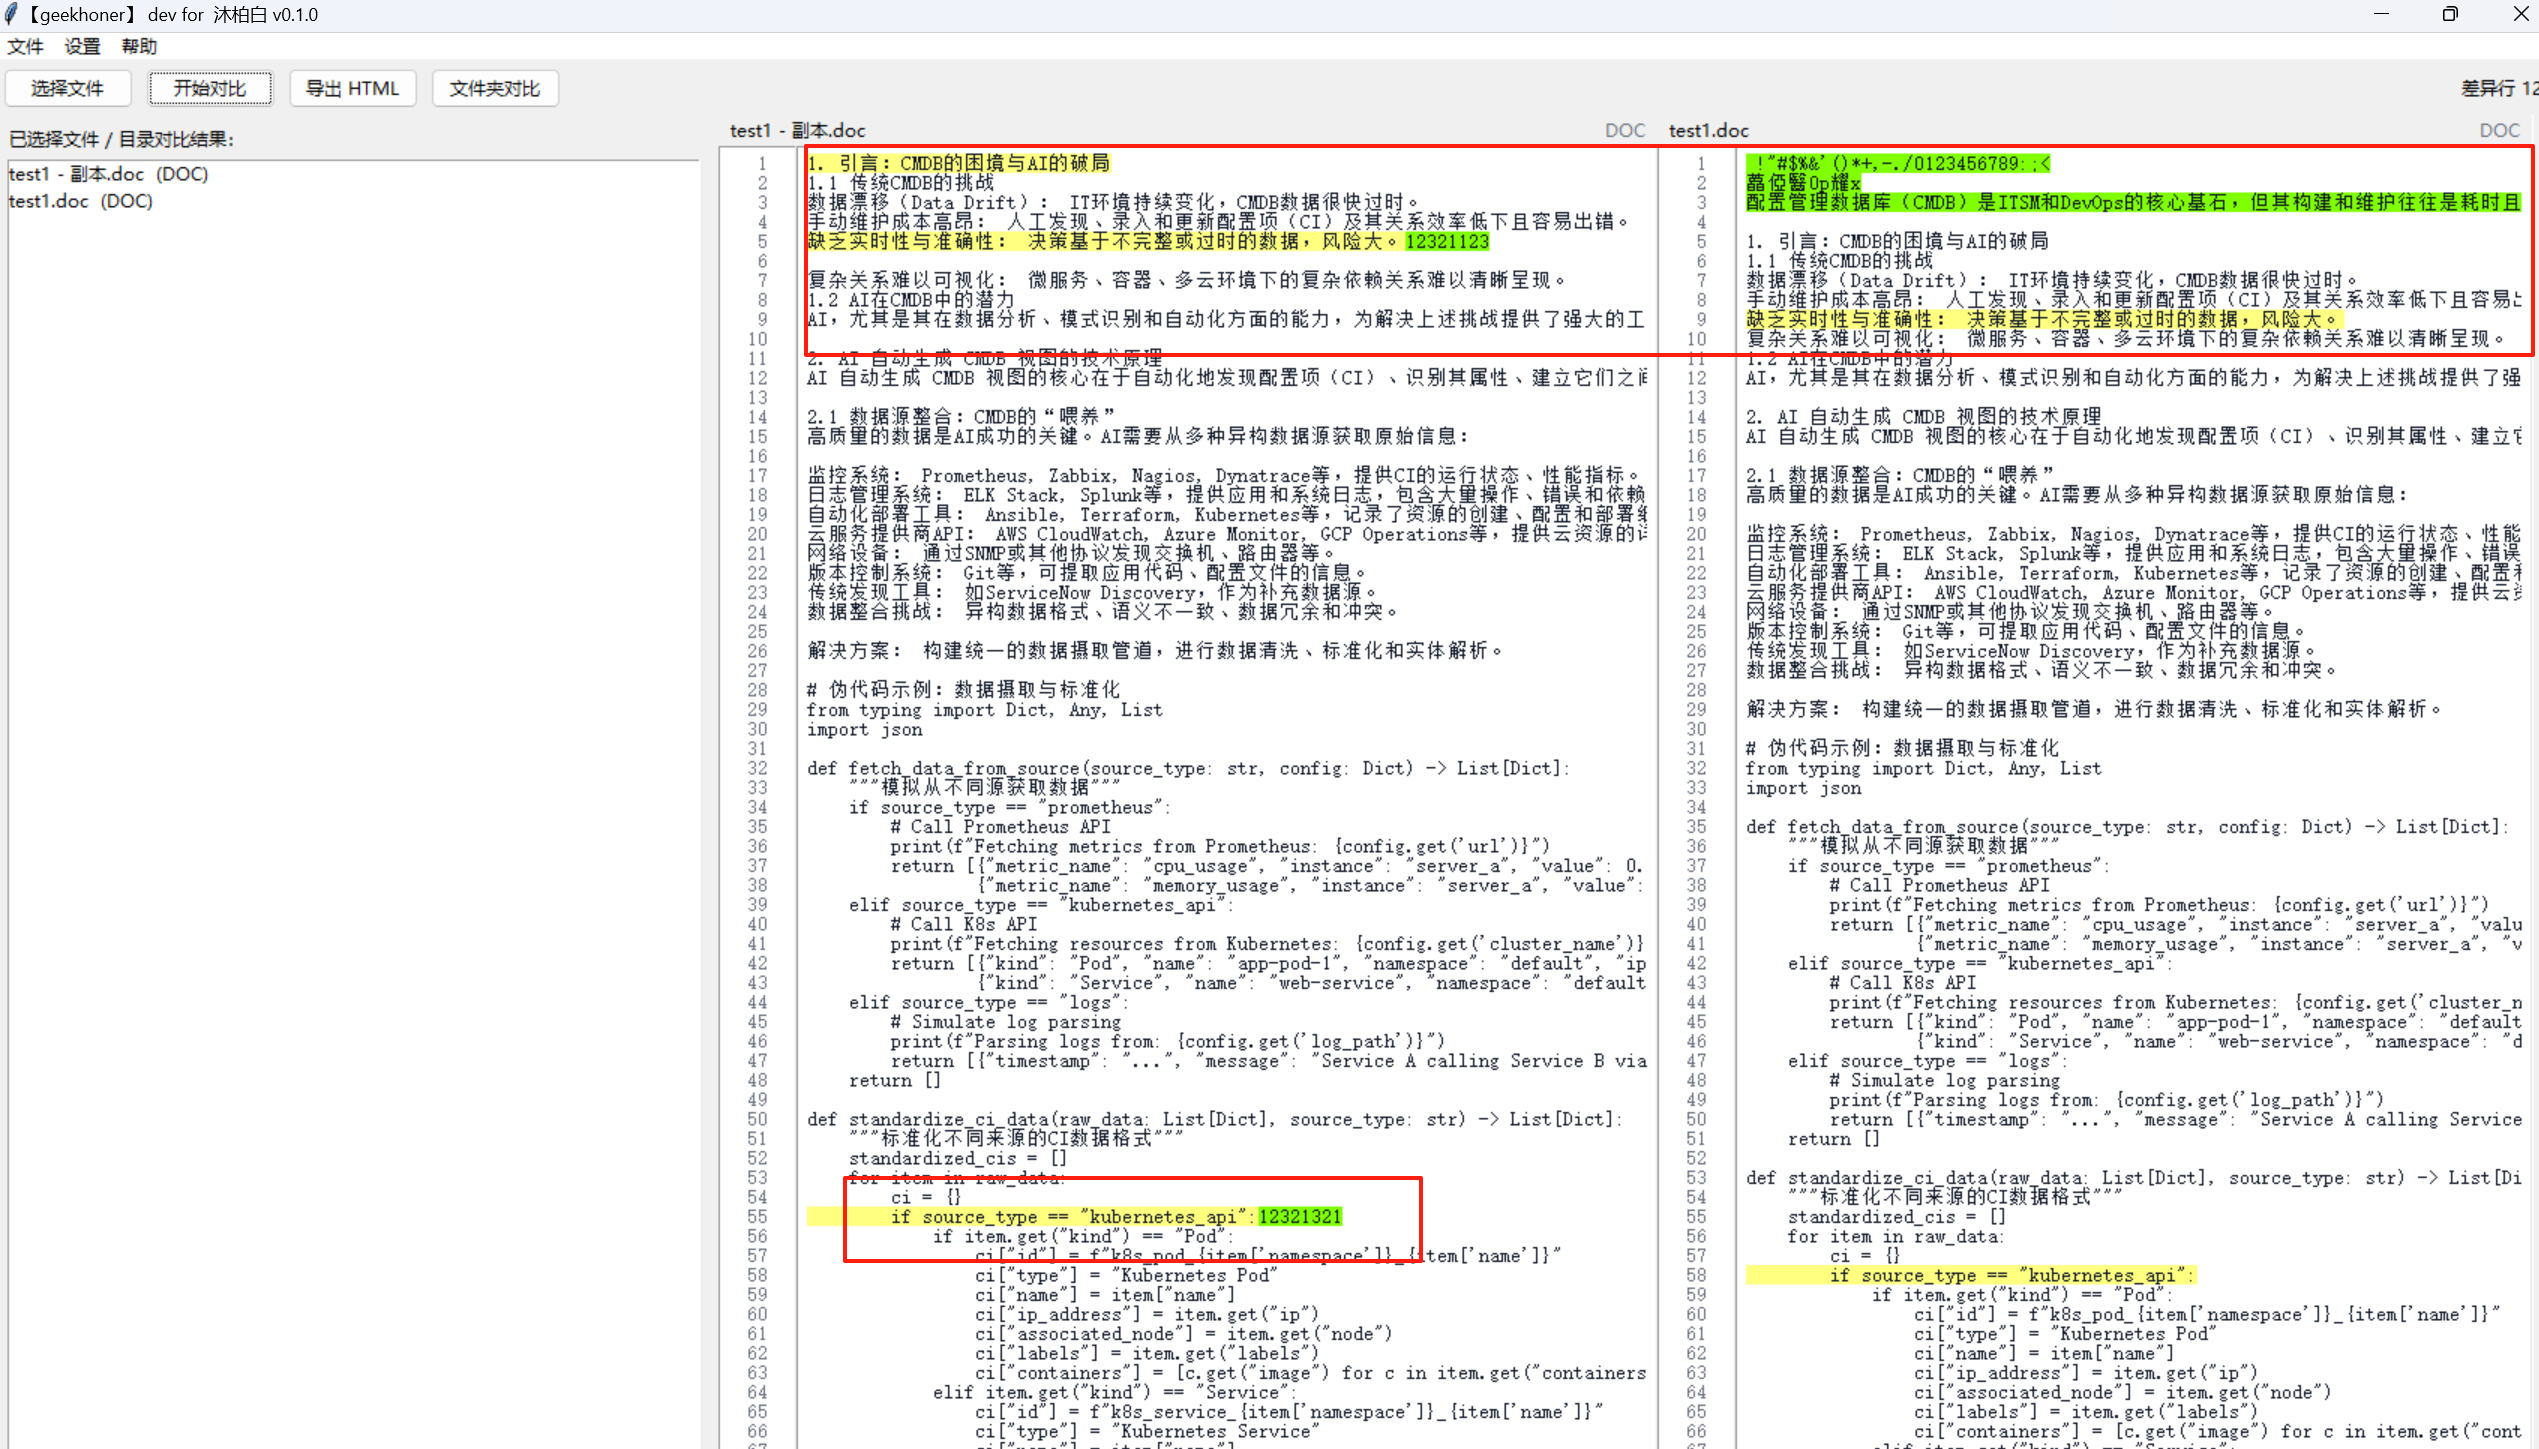Screen dimensions: 2539x1449
Task: Open the 帮助 menu
Action: point(139,46)
